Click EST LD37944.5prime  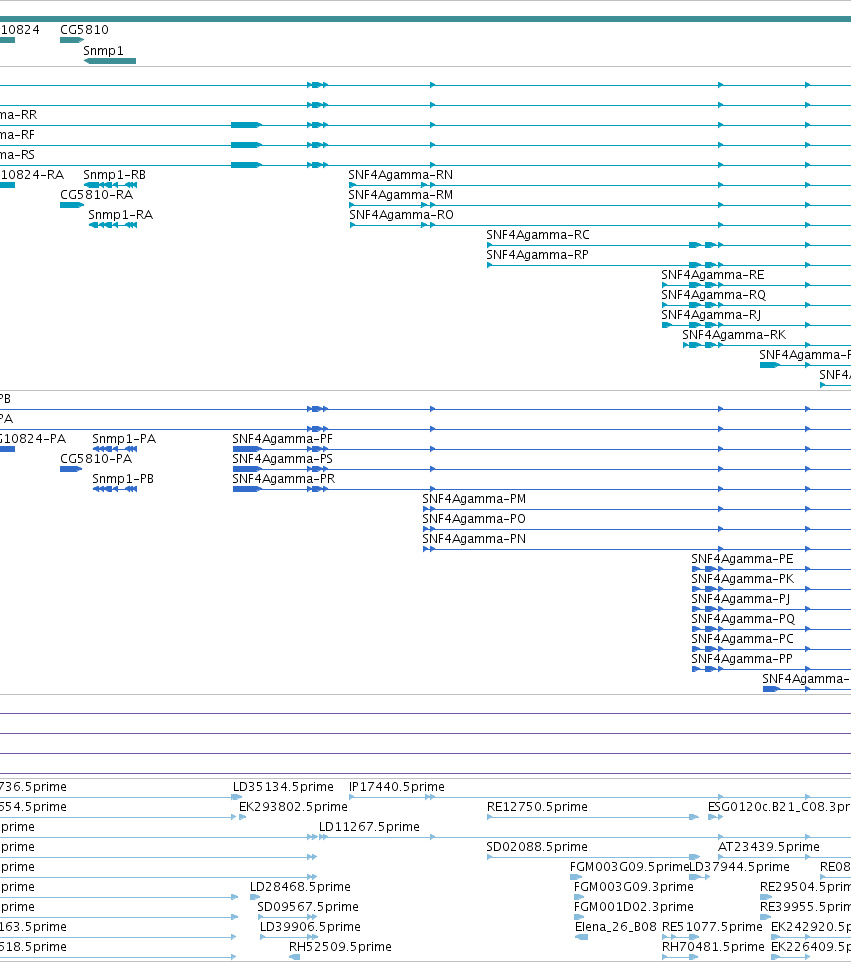(x=739, y=866)
